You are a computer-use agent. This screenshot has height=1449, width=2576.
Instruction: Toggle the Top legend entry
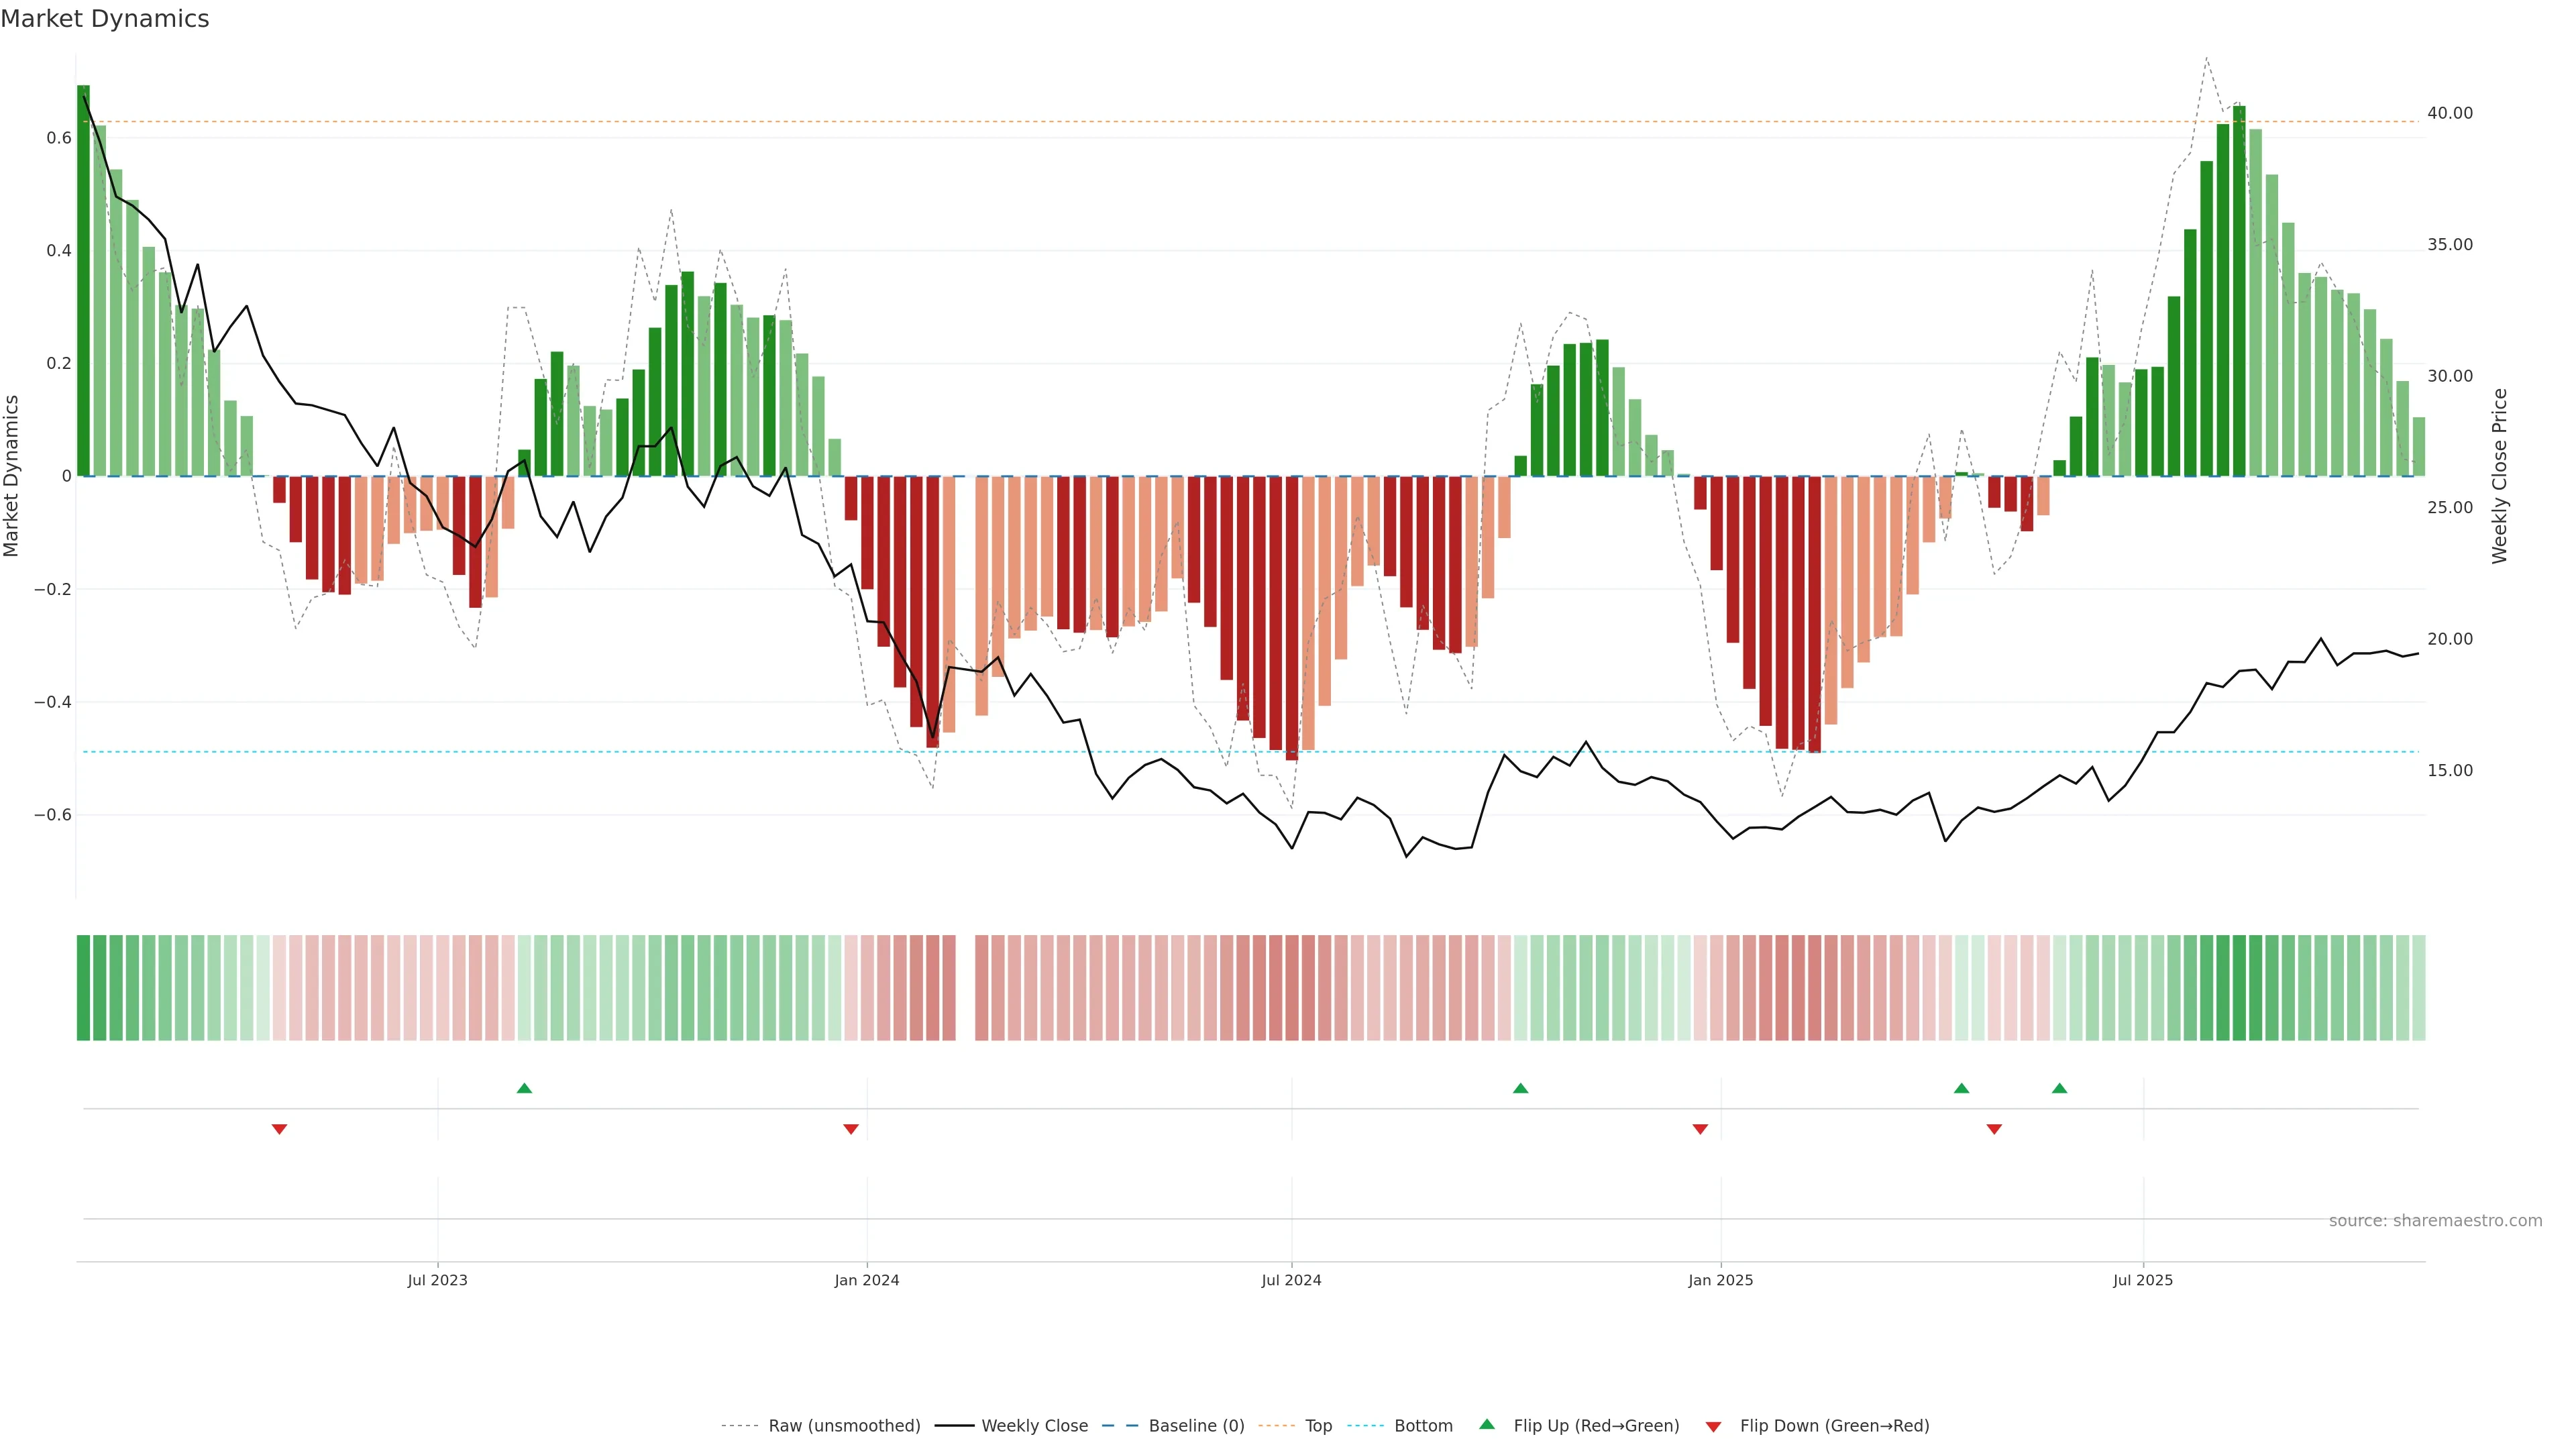(1317, 1426)
